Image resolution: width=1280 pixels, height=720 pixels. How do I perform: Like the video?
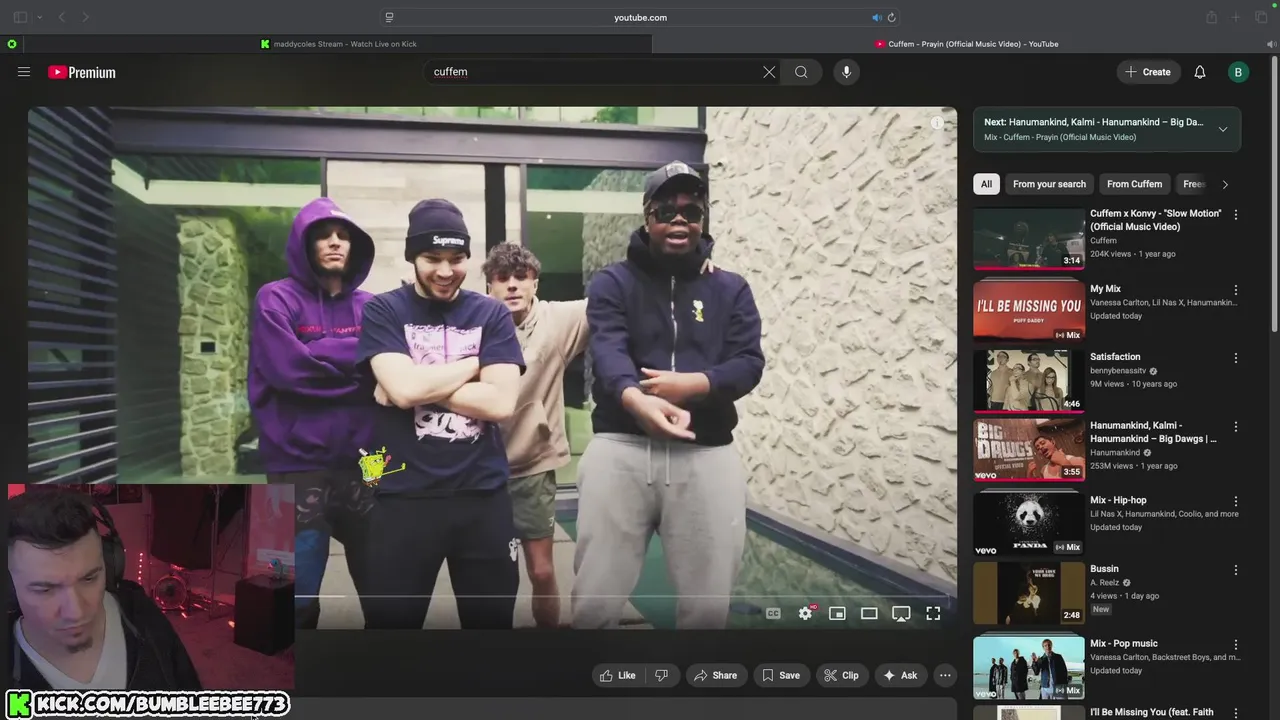[617, 675]
